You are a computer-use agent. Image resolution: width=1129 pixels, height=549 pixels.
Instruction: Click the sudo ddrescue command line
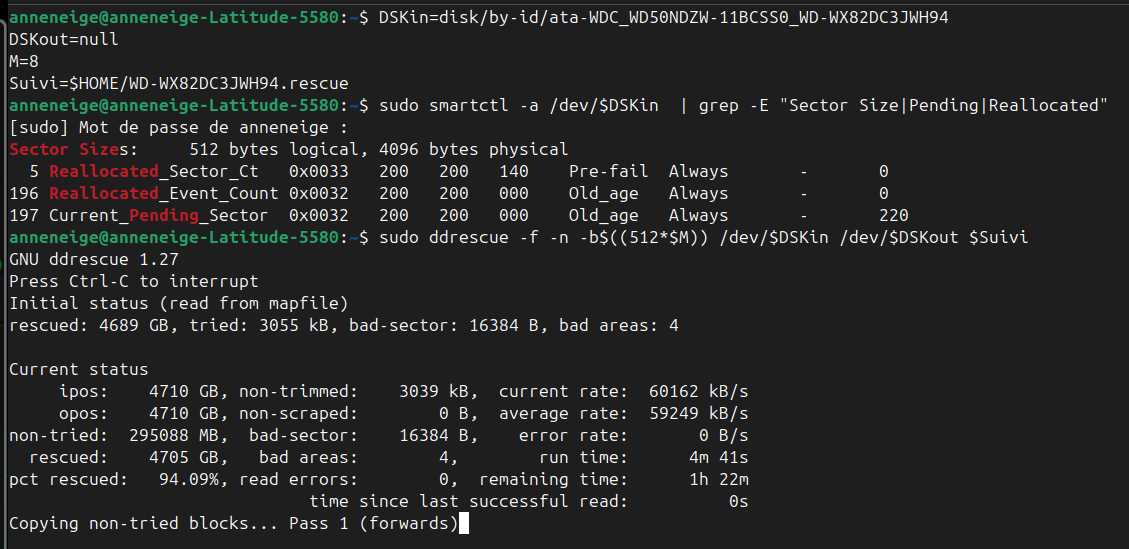pos(703,238)
